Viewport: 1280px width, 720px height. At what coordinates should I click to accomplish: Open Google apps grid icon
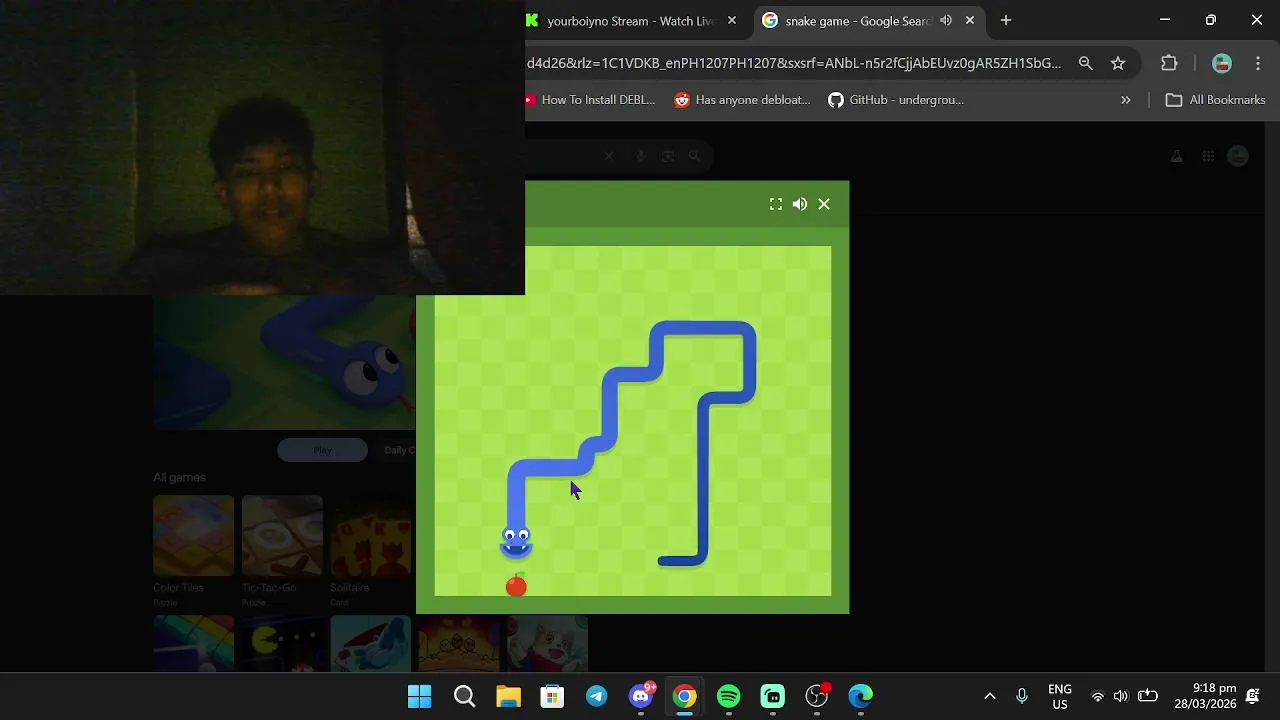[1208, 156]
